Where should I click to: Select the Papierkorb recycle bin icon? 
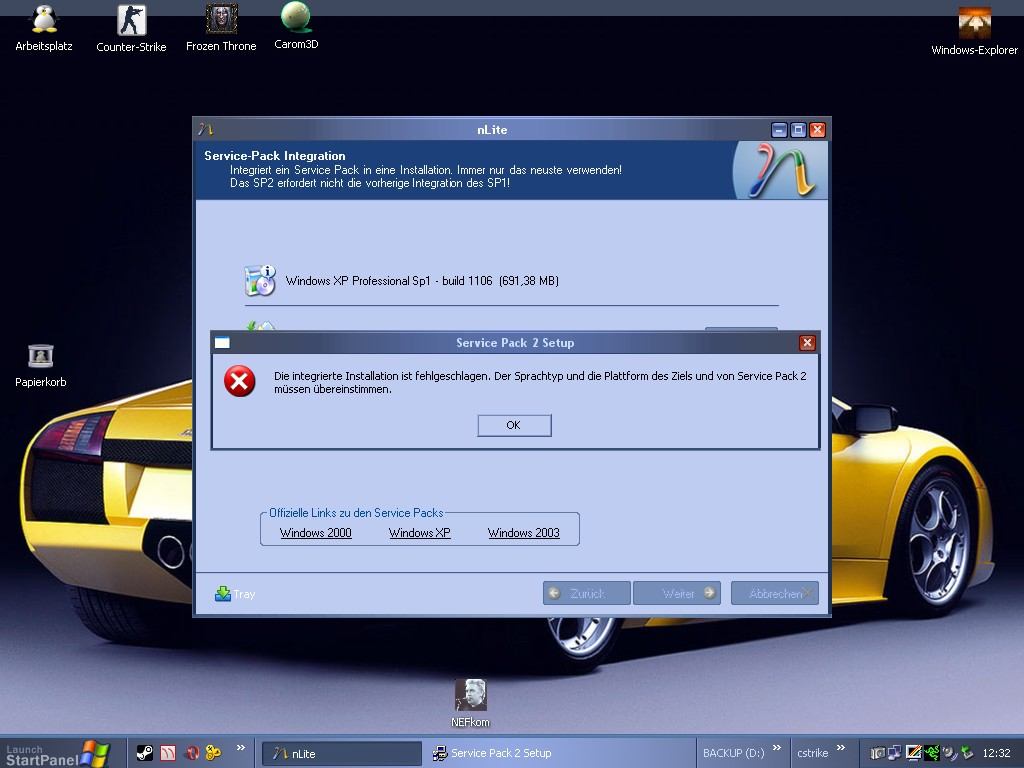40,366
